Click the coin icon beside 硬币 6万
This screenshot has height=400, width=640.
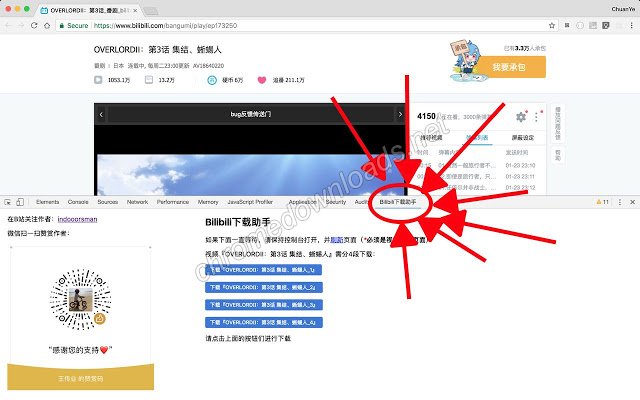[211, 80]
